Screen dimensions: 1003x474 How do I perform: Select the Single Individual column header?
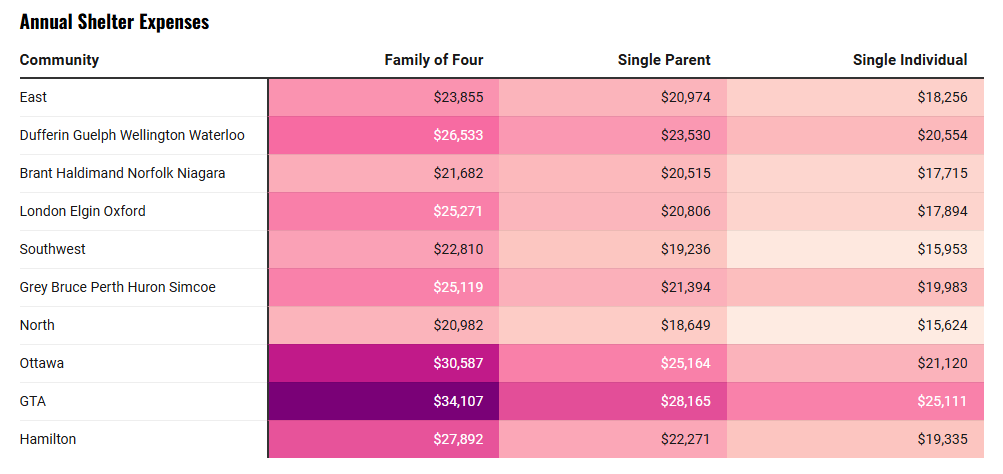[x=910, y=60]
